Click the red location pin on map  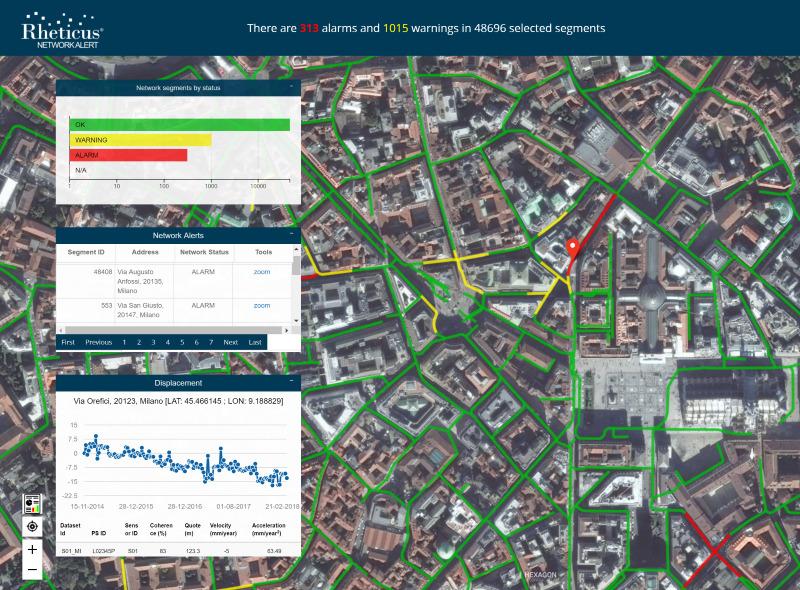[x=574, y=250]
